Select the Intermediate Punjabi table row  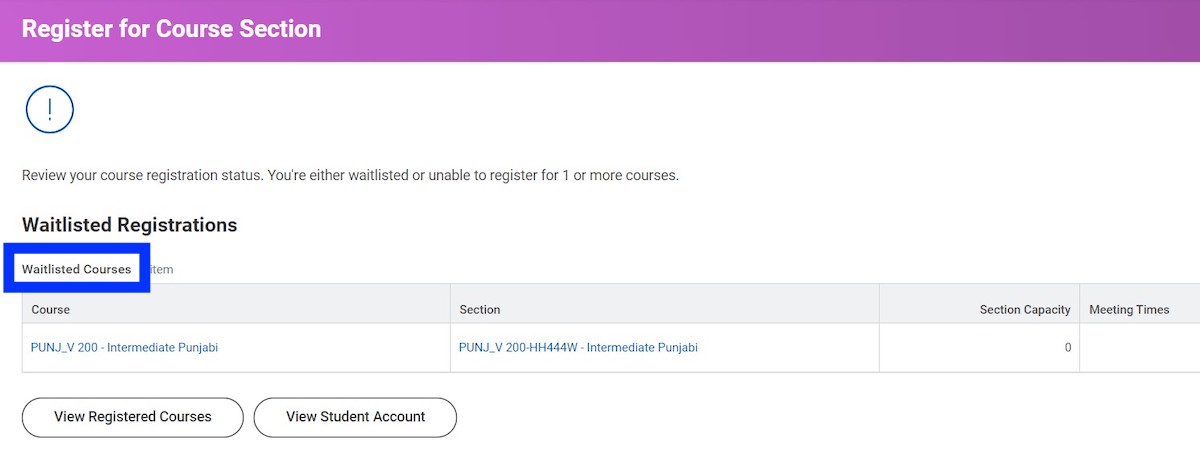tap(611, 348)
